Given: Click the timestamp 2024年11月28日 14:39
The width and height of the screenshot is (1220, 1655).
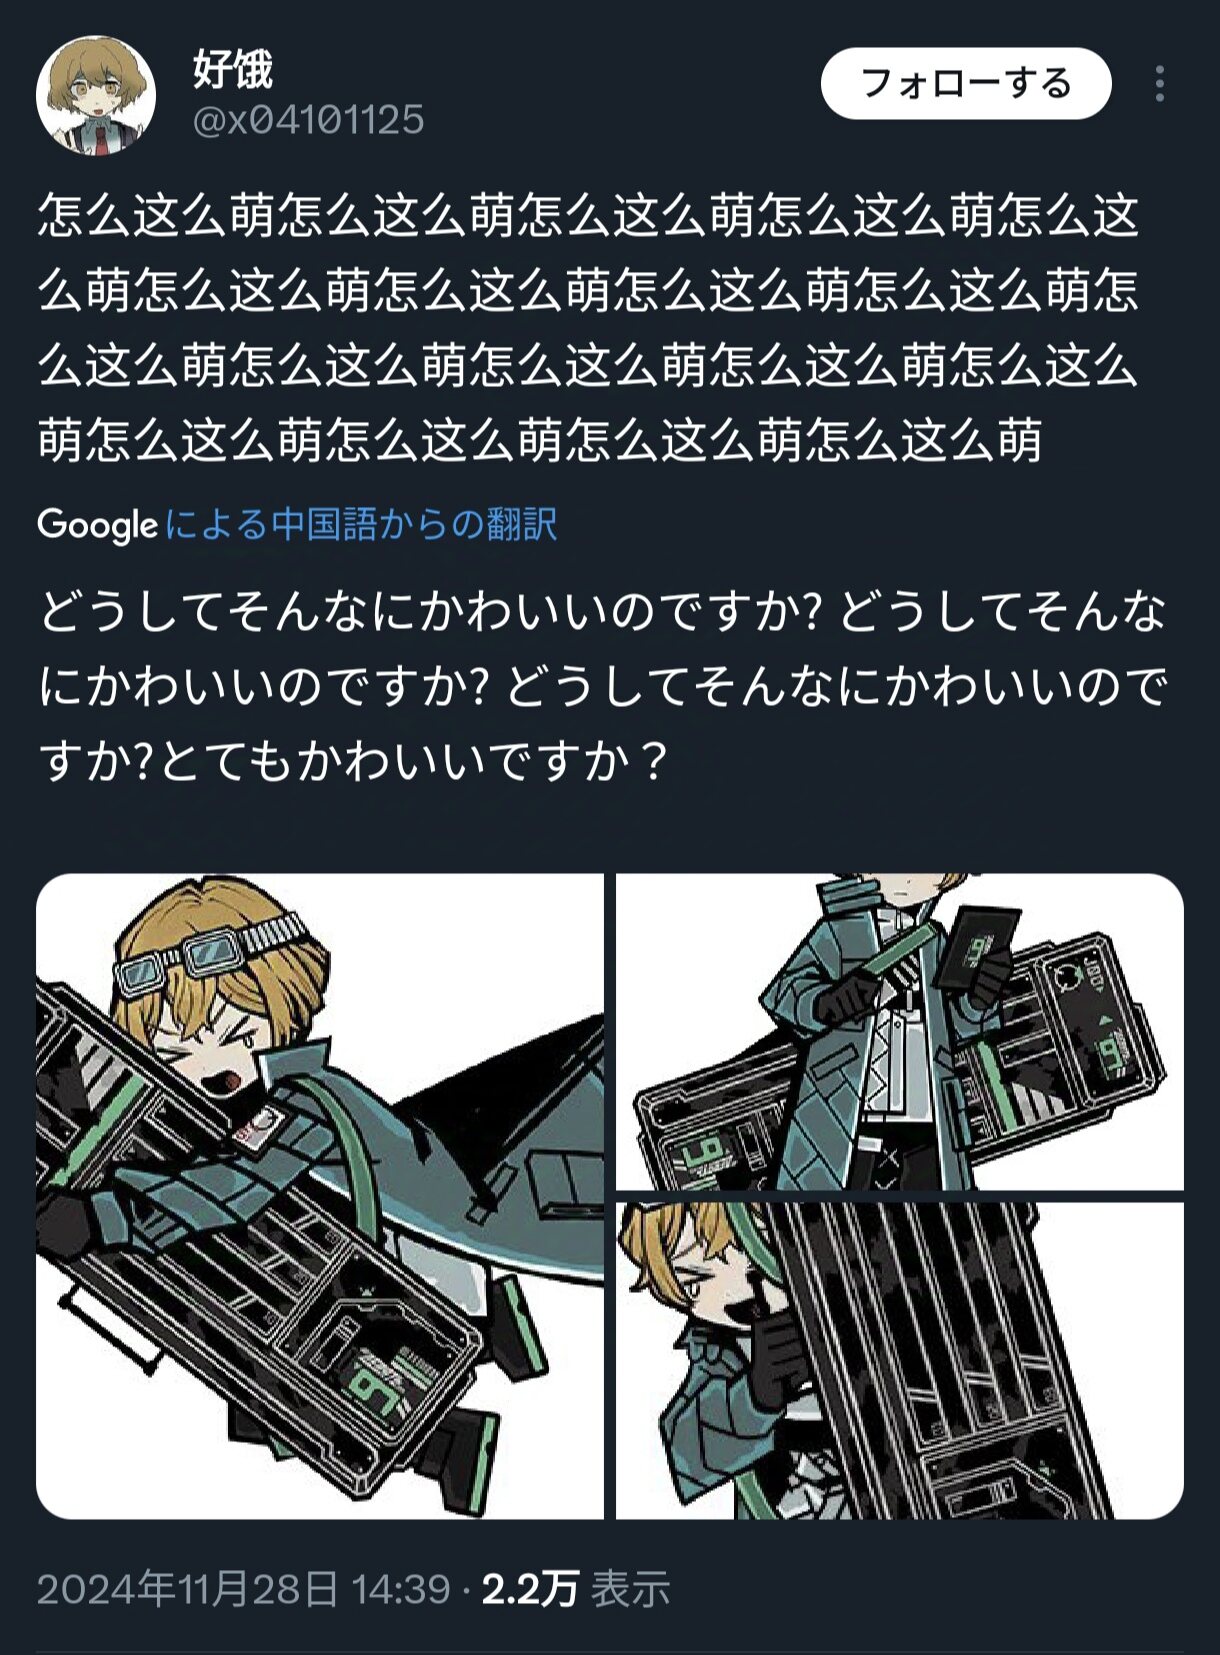Looking at the screenshot, I should 244,1589.
